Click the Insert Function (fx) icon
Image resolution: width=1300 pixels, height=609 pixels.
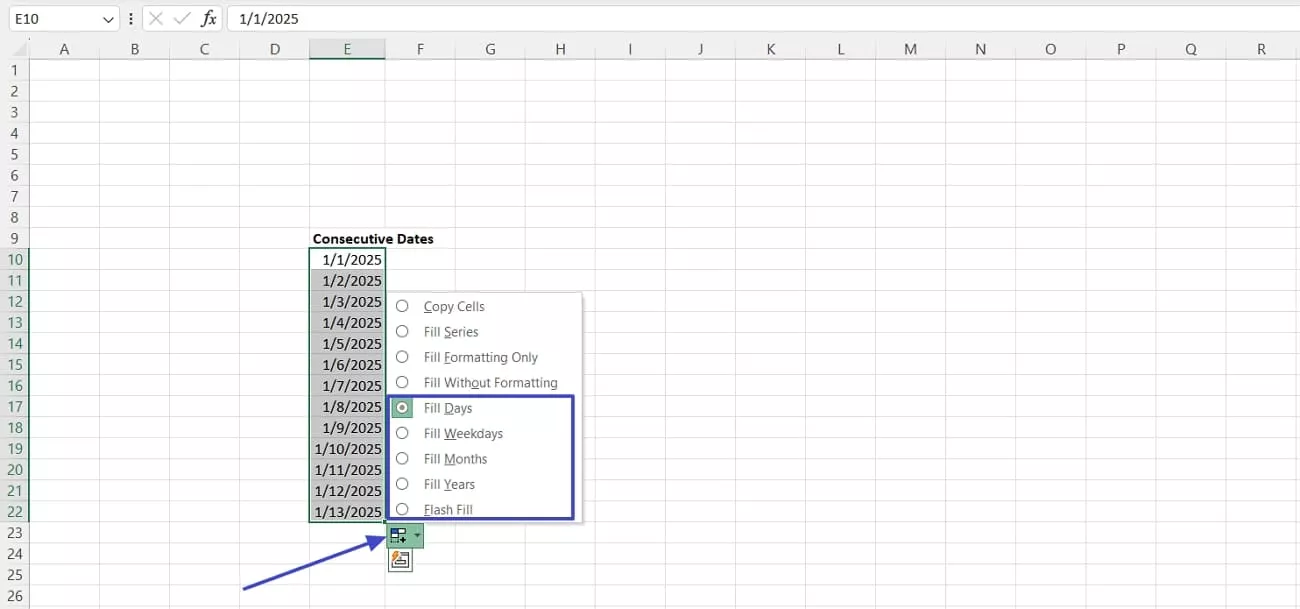[207, 17]
